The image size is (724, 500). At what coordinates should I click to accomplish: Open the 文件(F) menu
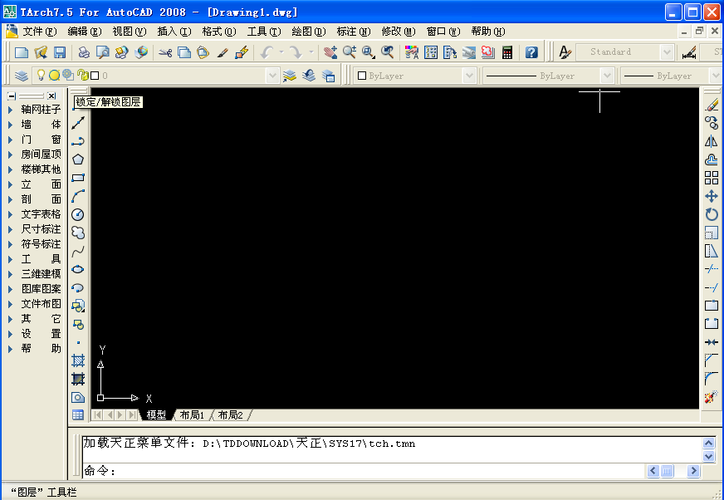[x=40, y=31]
